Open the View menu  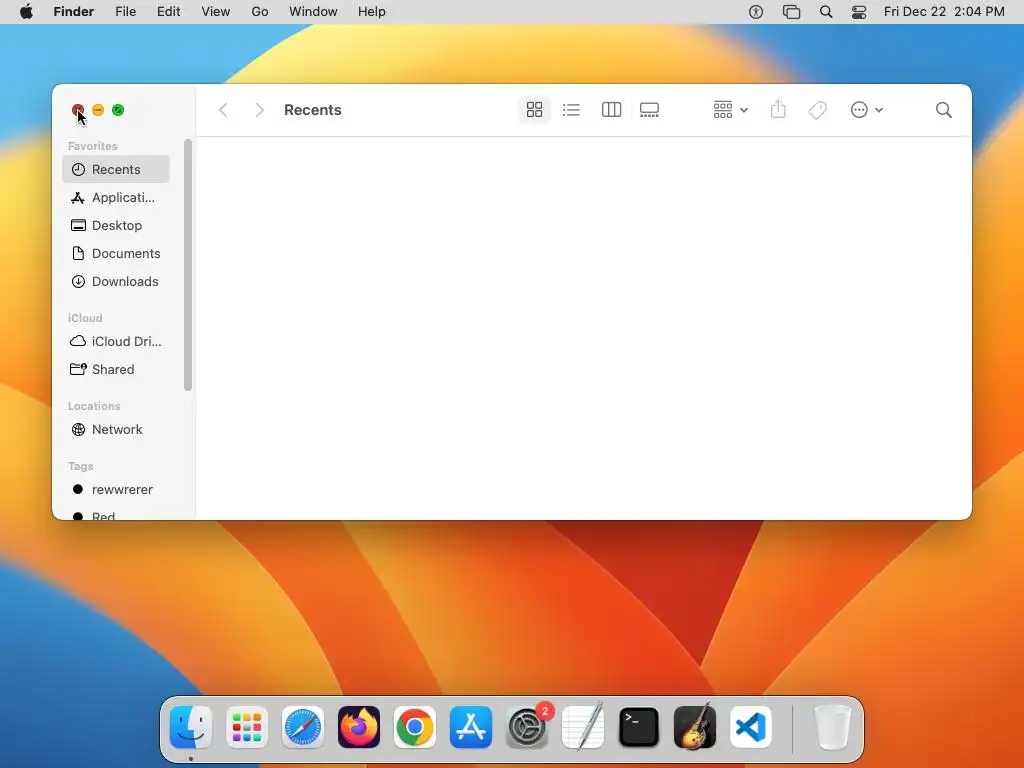point(216,12)
